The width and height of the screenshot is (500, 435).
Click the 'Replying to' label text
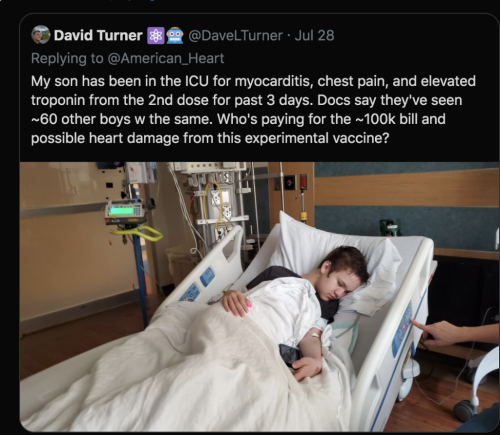tap(67, 59)
